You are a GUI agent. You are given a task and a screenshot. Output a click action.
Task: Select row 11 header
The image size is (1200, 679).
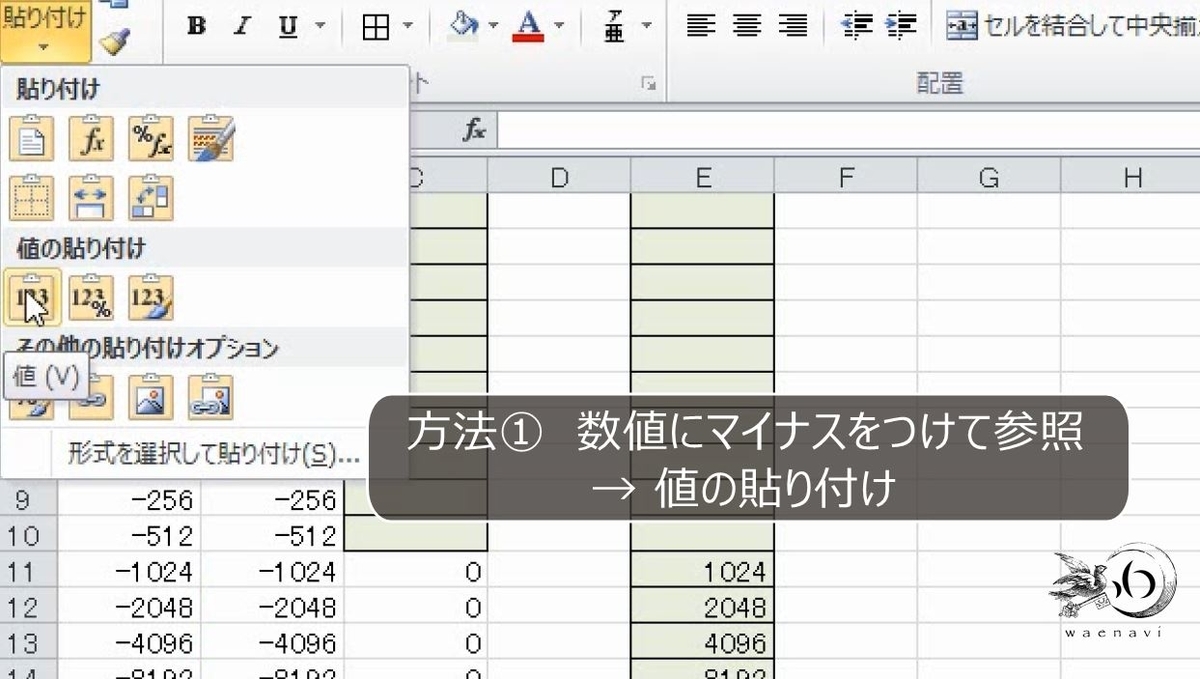click(x=28, y=572)
